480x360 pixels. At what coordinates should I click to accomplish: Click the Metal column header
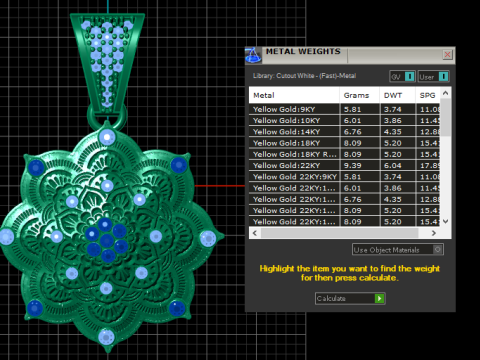(294, 95)
